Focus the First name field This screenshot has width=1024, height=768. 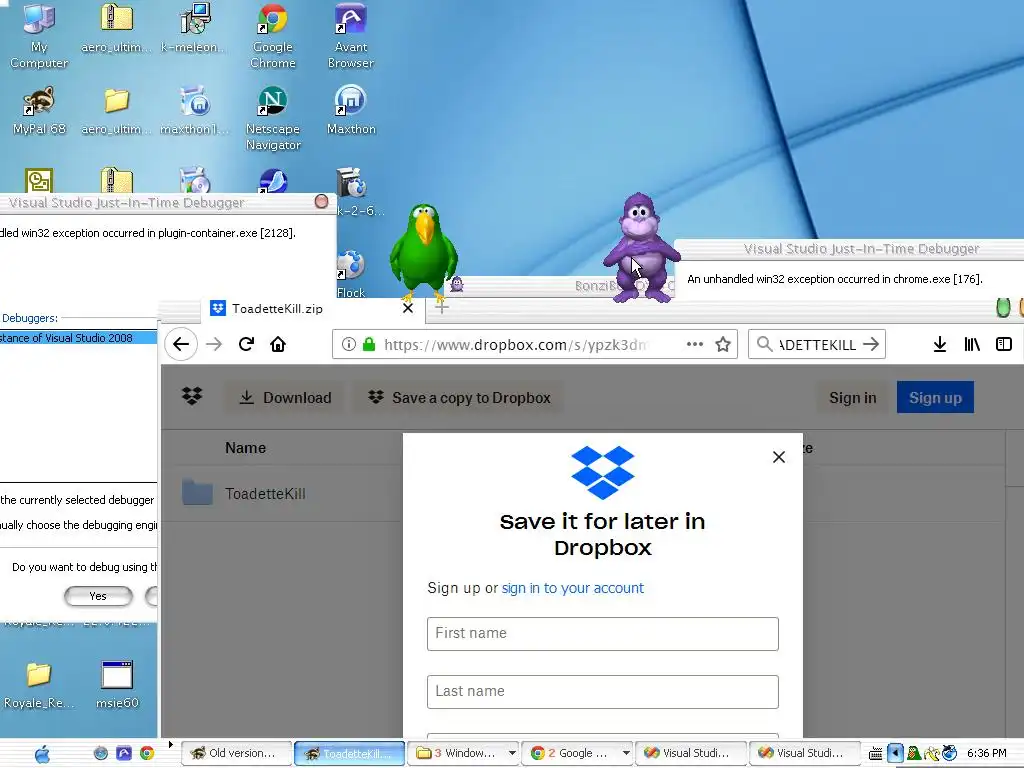[603, 633]
